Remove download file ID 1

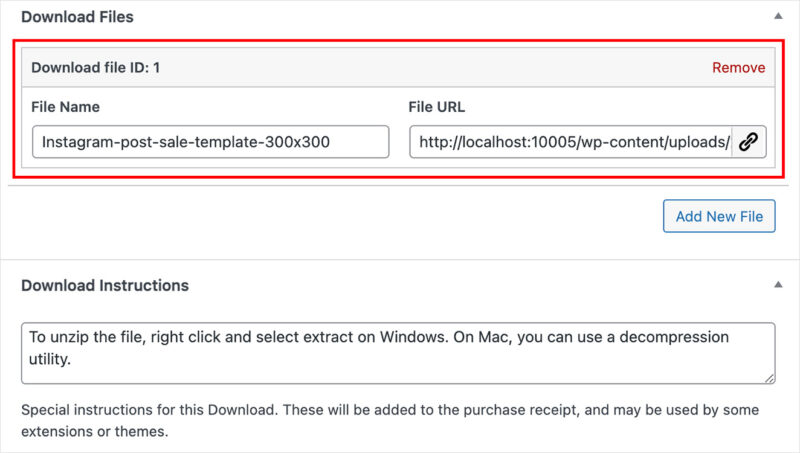click(738, 67)
